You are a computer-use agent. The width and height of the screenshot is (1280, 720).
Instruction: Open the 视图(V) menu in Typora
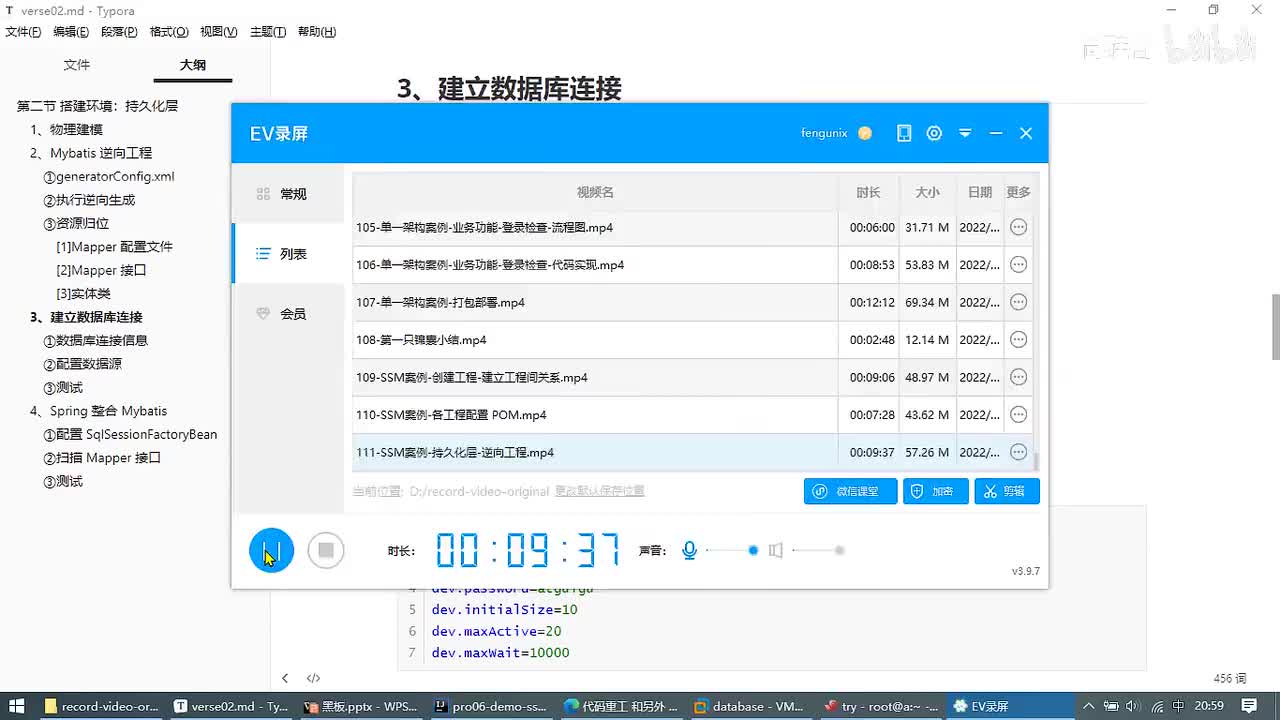[219, 32]
